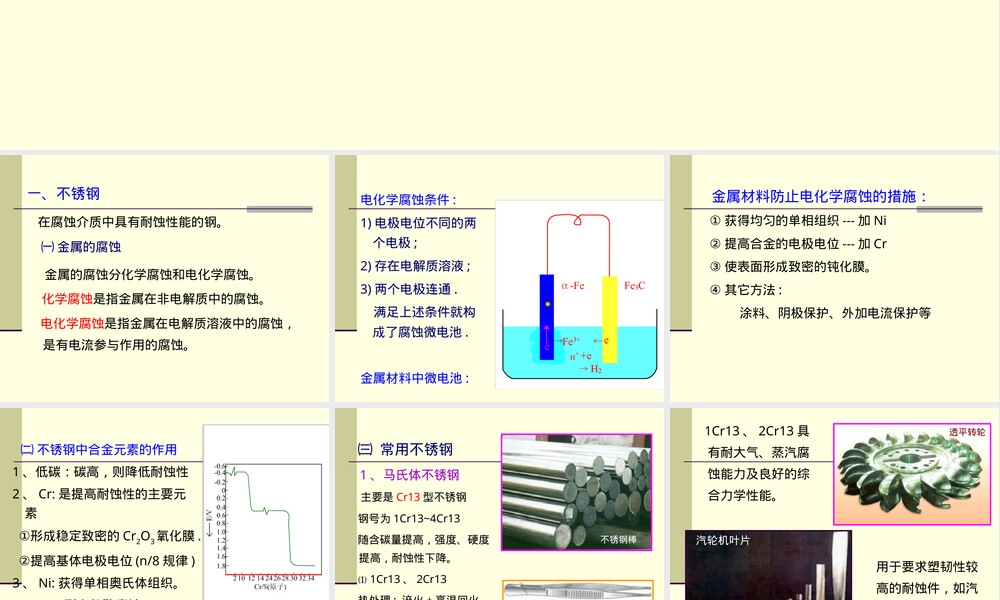The width and height of the screenshot is (1000, 600).
Task: Click line 3、Ni: 获得单相奥氏体组织。
Action: point(96,583)
